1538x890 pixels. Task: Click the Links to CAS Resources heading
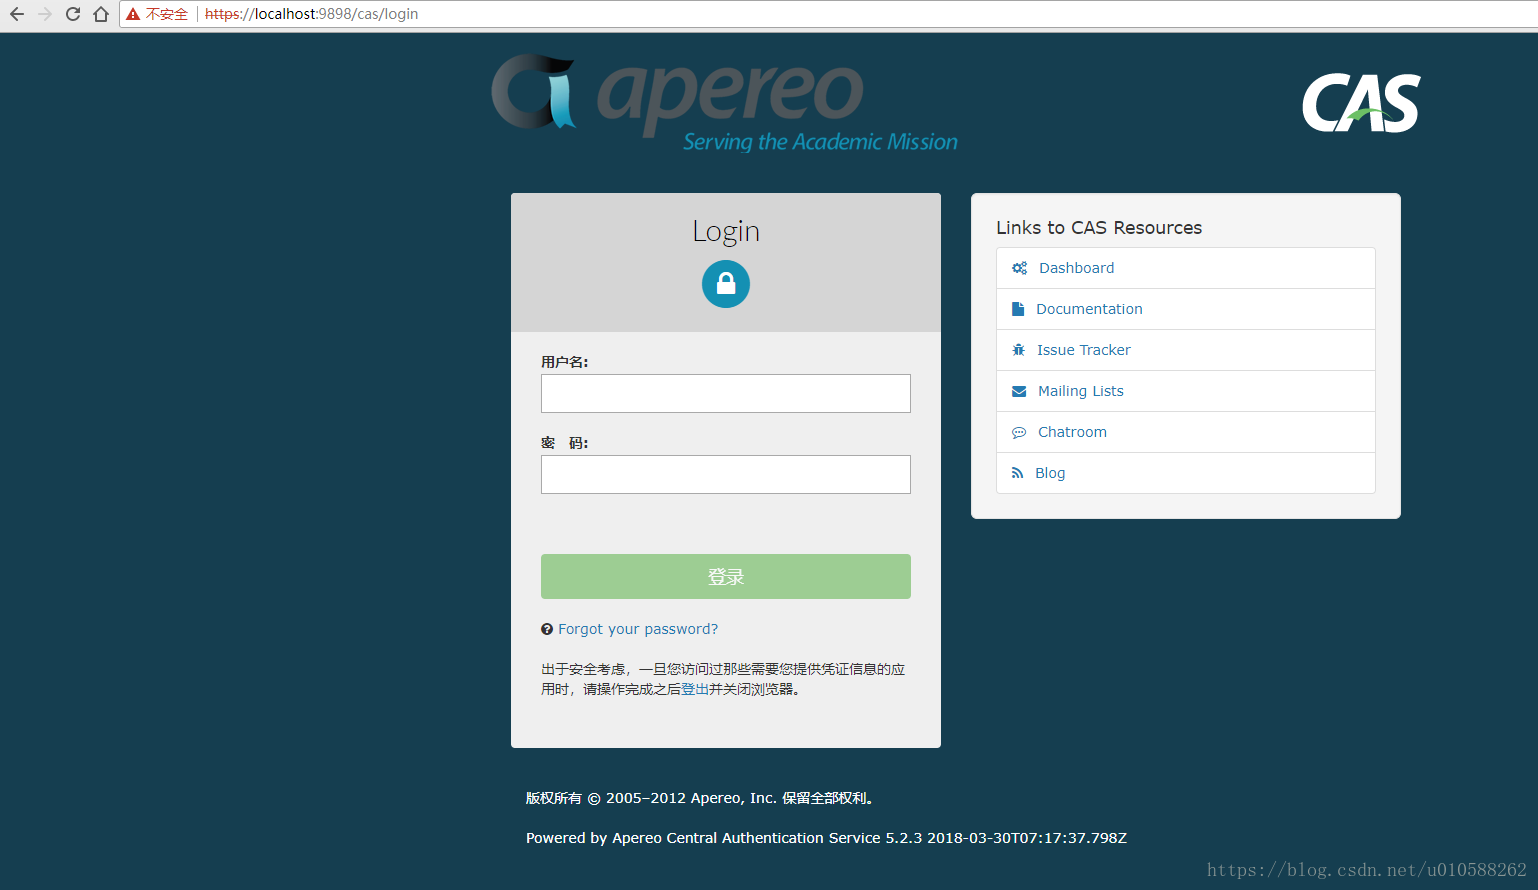point(1099,227)
